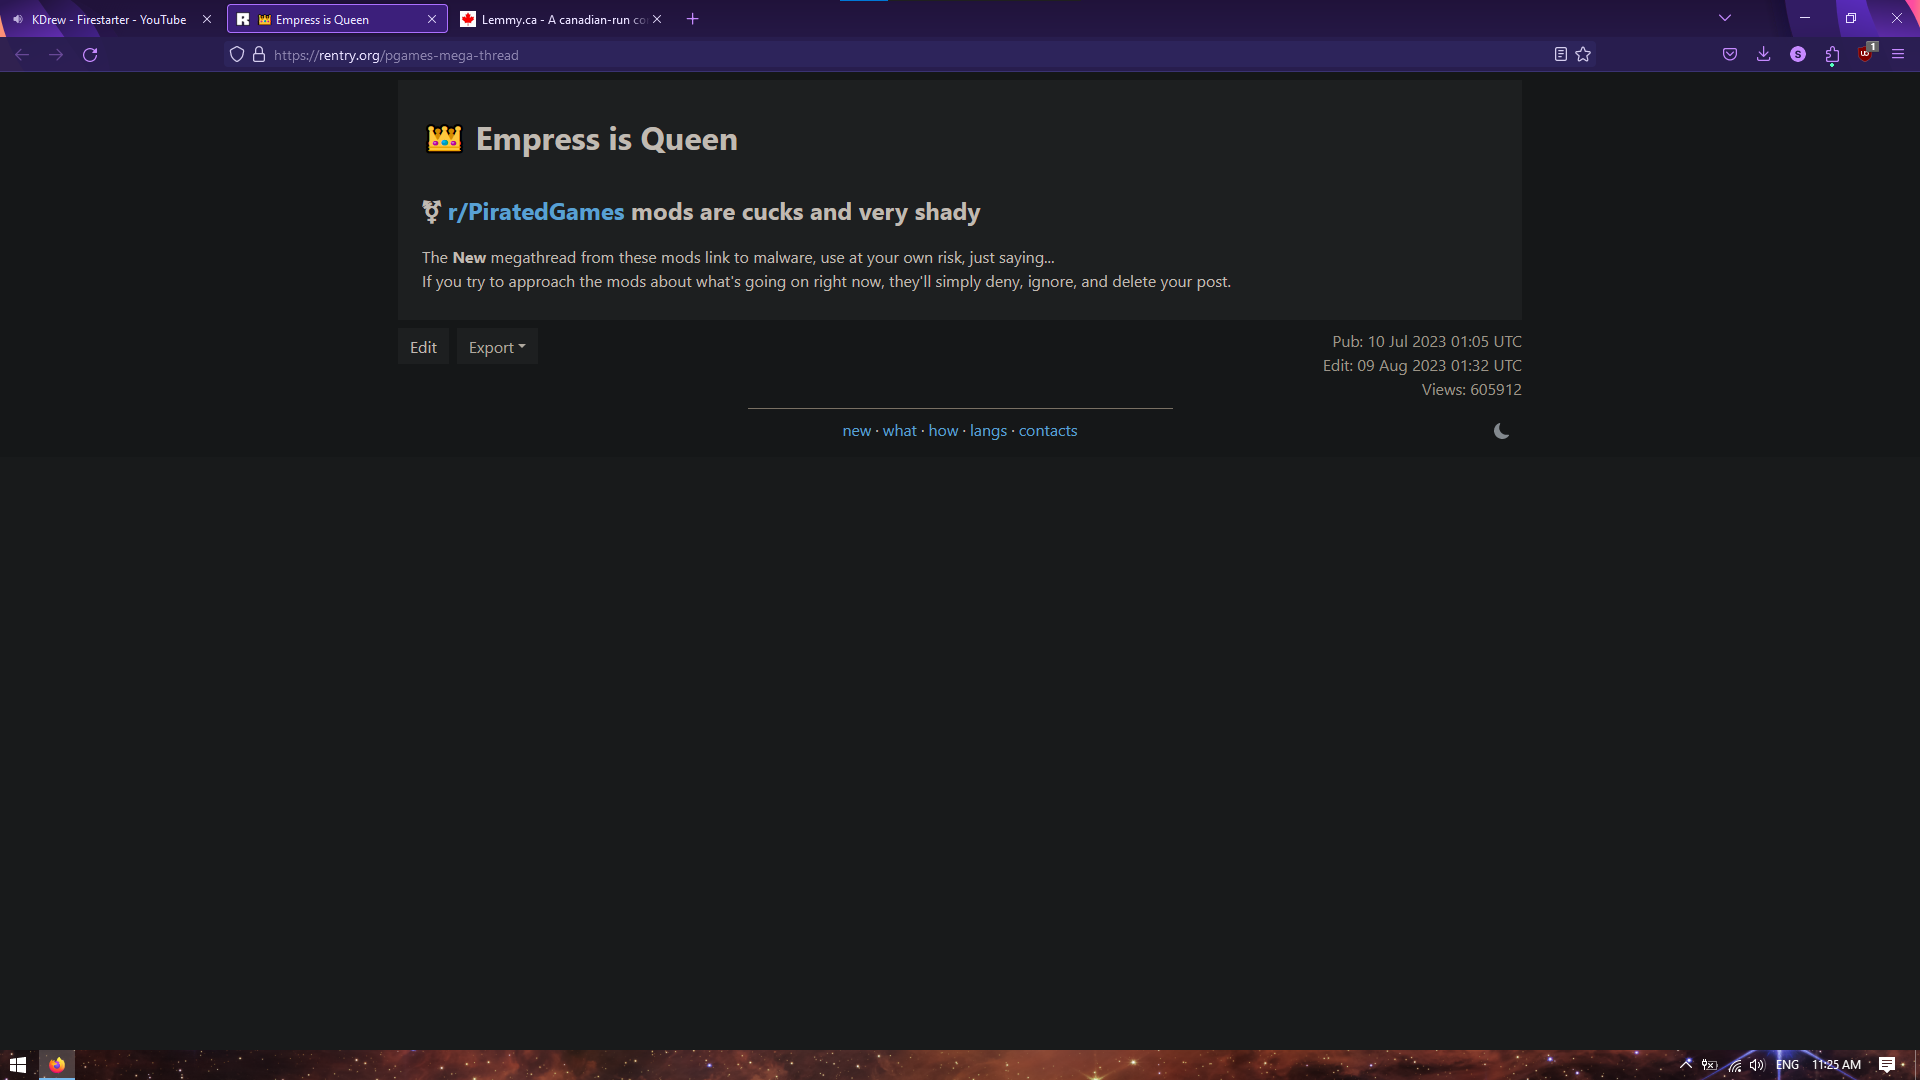Open the Windows Start menu
1920x1080 pixels.
[x=18, y=1065]
